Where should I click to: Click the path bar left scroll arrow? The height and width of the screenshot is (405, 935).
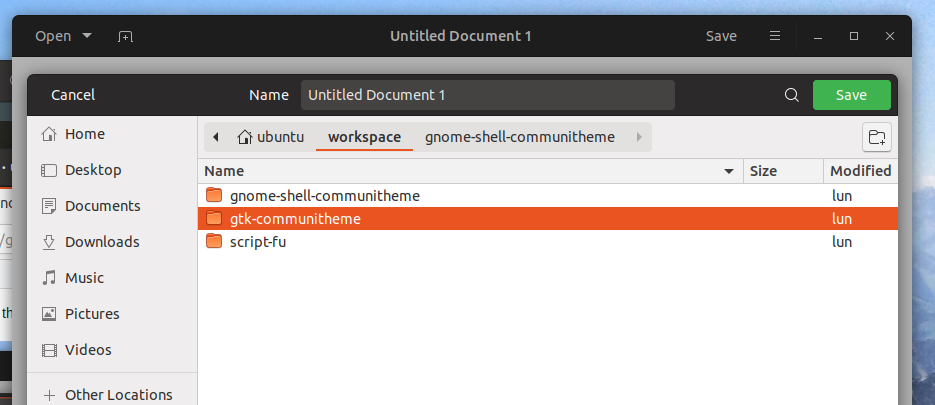pos(215,137)
